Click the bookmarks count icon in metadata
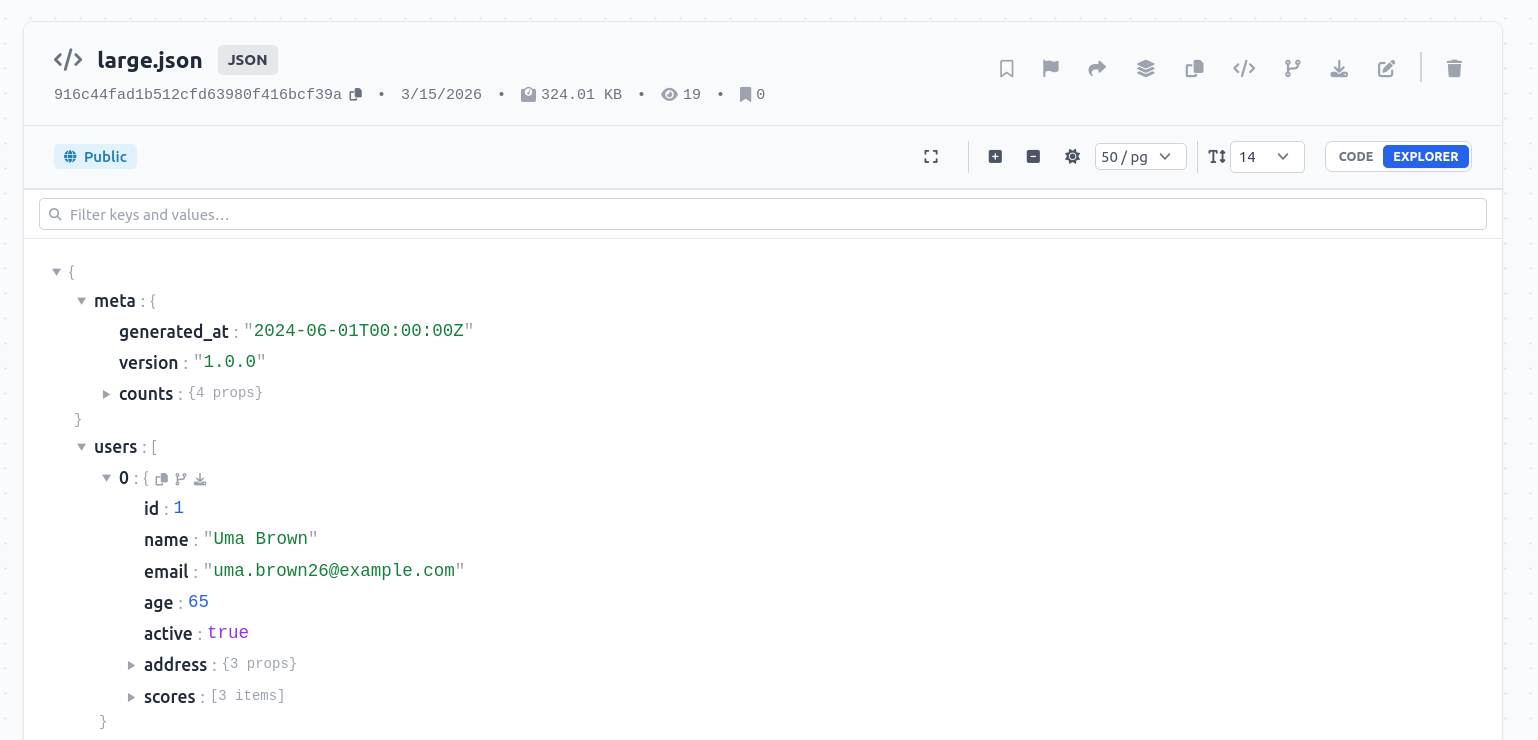Image resolution: width=1538 pixels, height=740 pixels. pyautogui.click(x=745, y=94)
